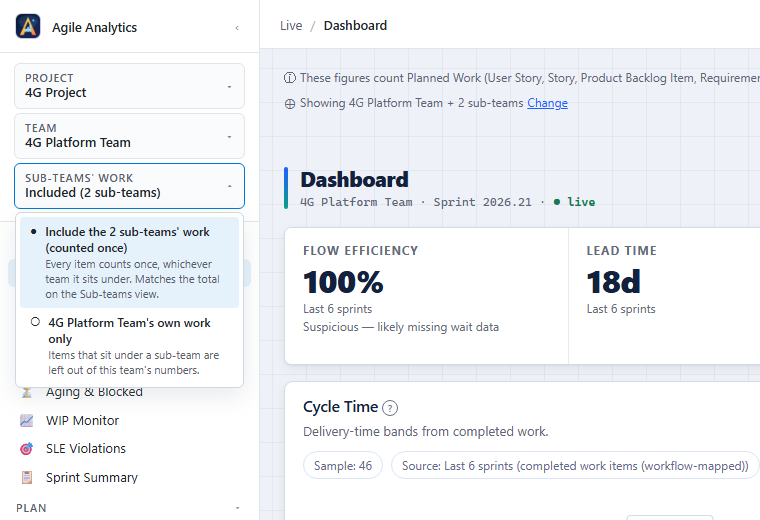Click 'Suspicious — likely missing wait data' text
Screen dimensions: 760x520
click(401, 327)
